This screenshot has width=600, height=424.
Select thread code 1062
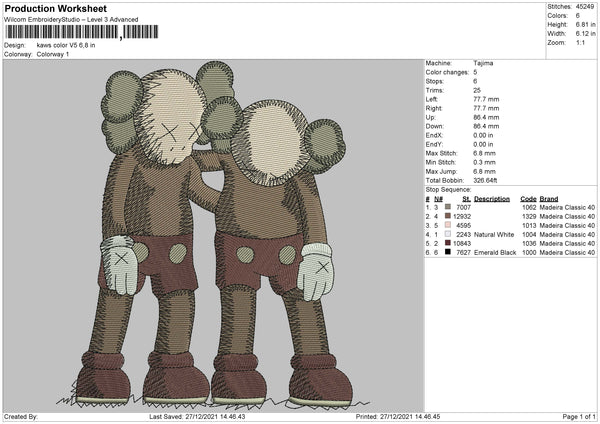point(529,207)
